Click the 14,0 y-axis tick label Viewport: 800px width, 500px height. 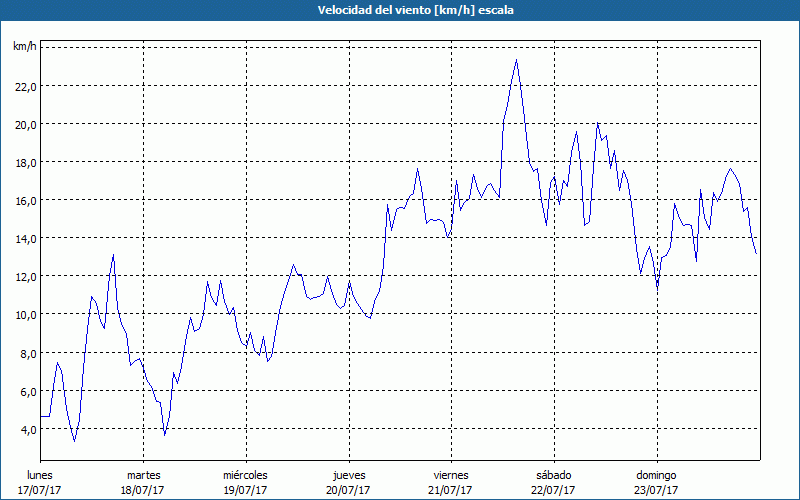[25, 238]
